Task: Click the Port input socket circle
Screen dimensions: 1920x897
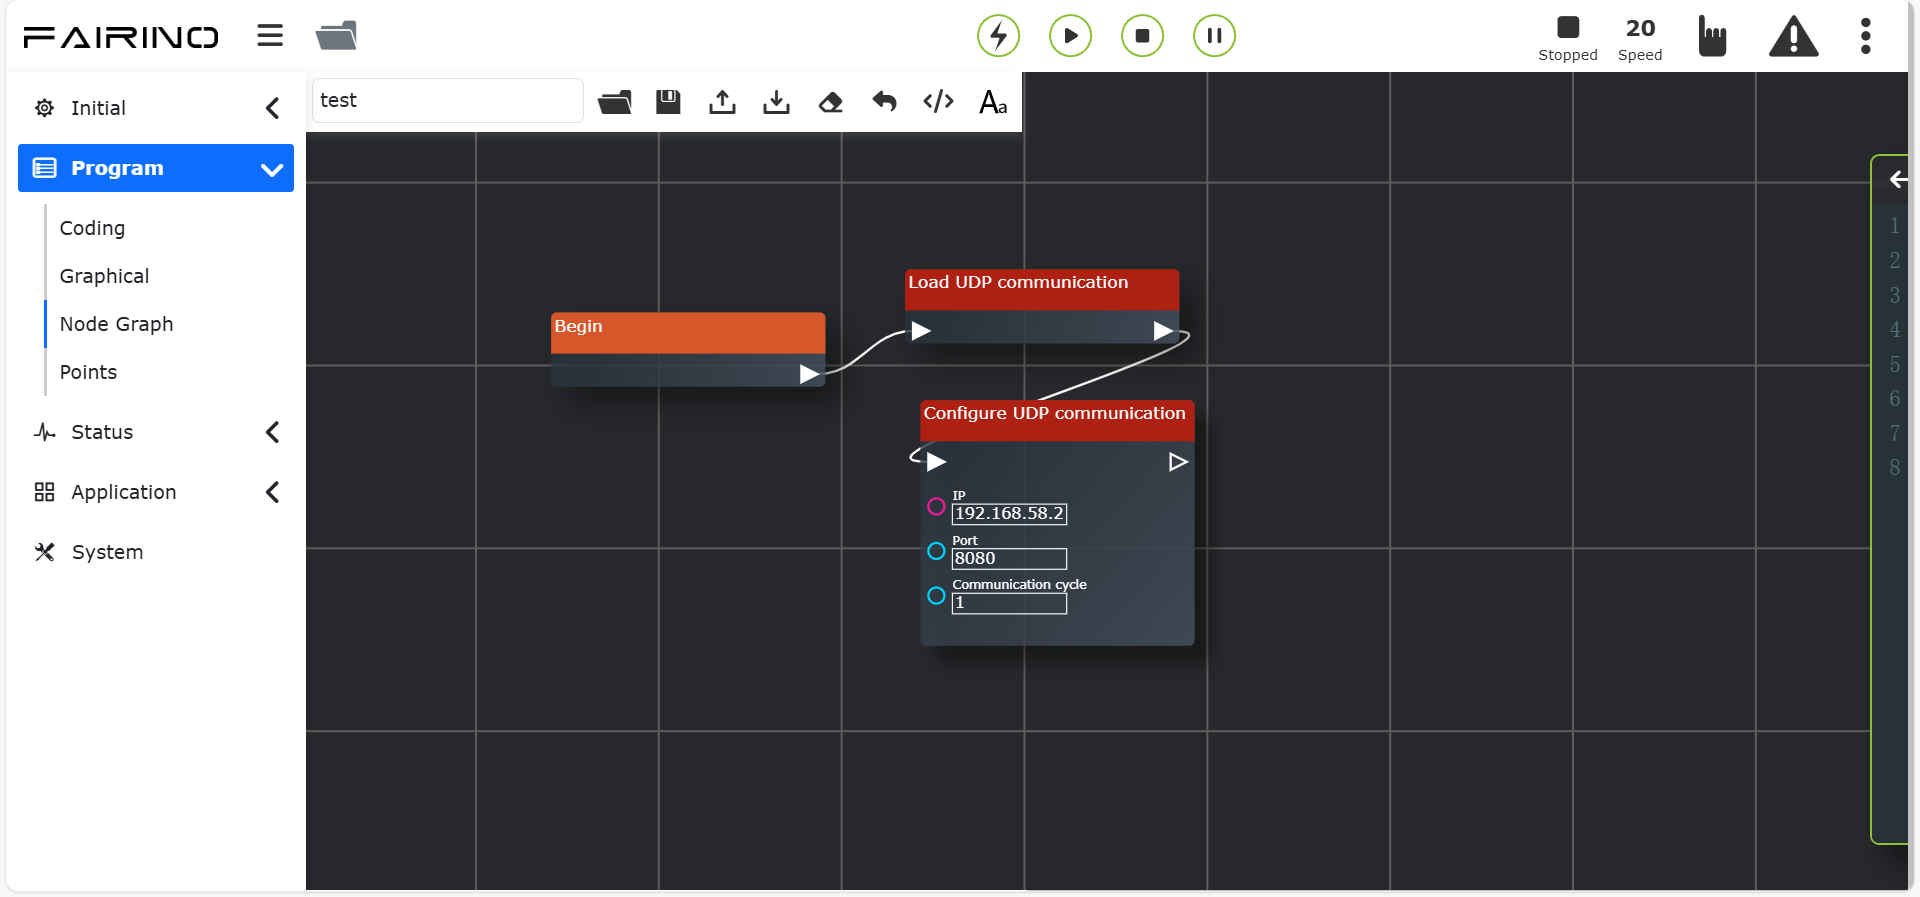Action: [936, 551]
